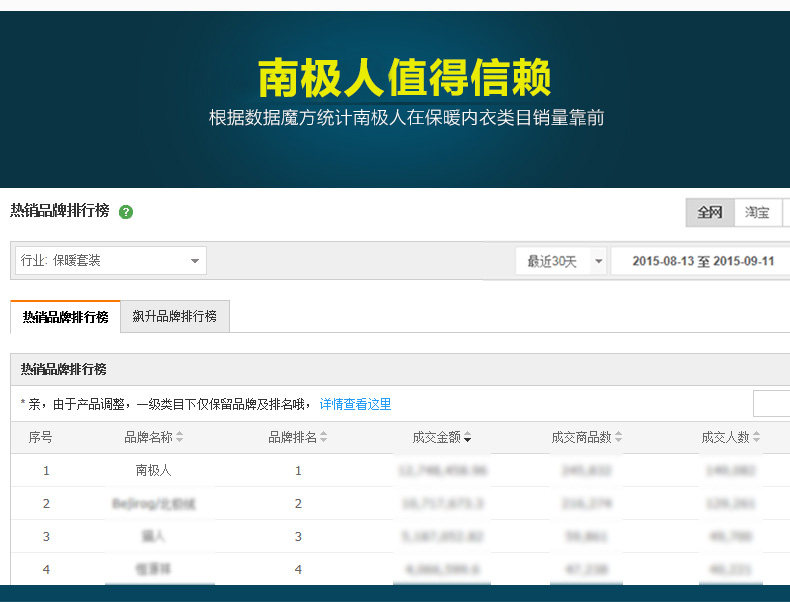Open the 详情查看这里 link

[356, 404]
